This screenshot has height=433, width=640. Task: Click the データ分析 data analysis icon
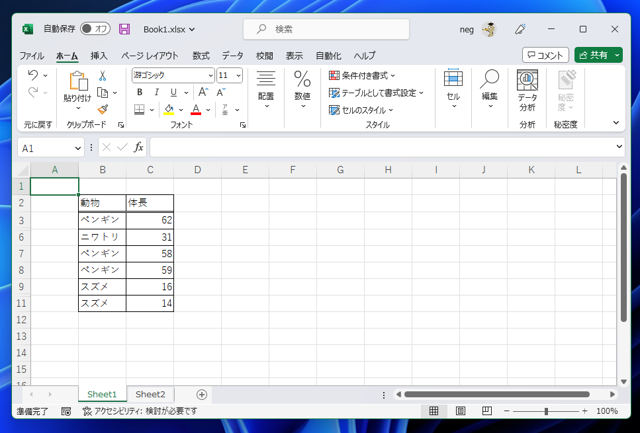[527, 91]
